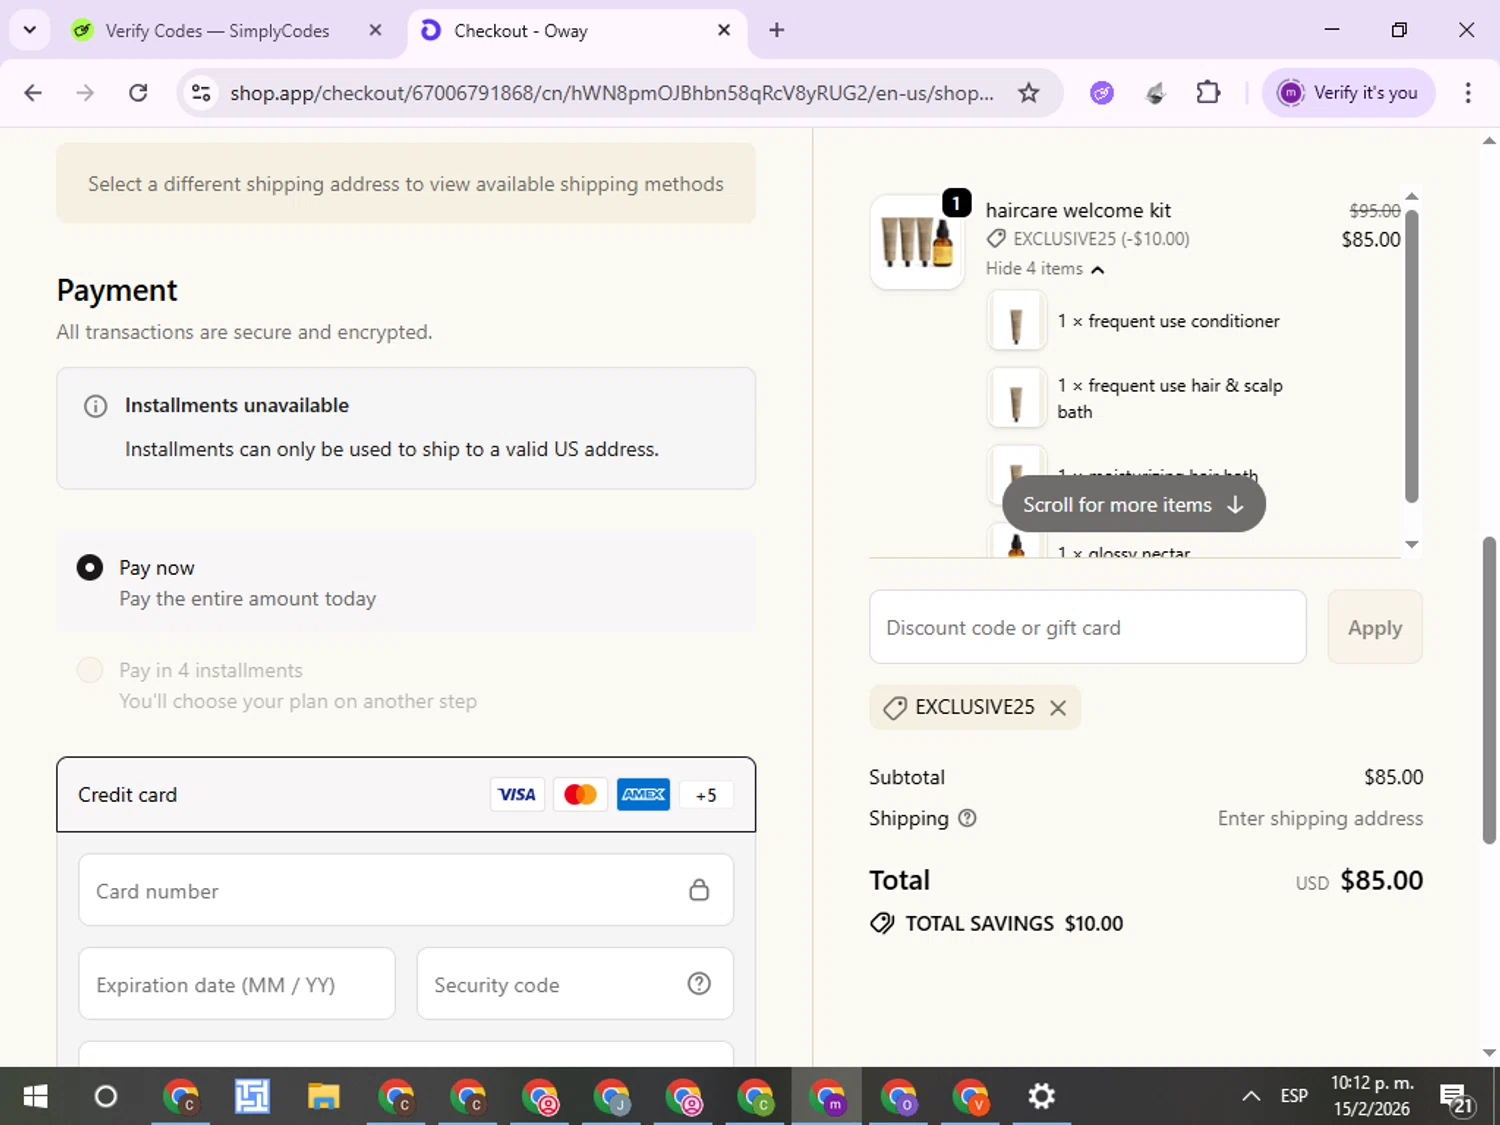This screenshot has width=1500, height=1125.
Task: Click the page scrollbar up arrow
Action: click(x=1489, y=141)
